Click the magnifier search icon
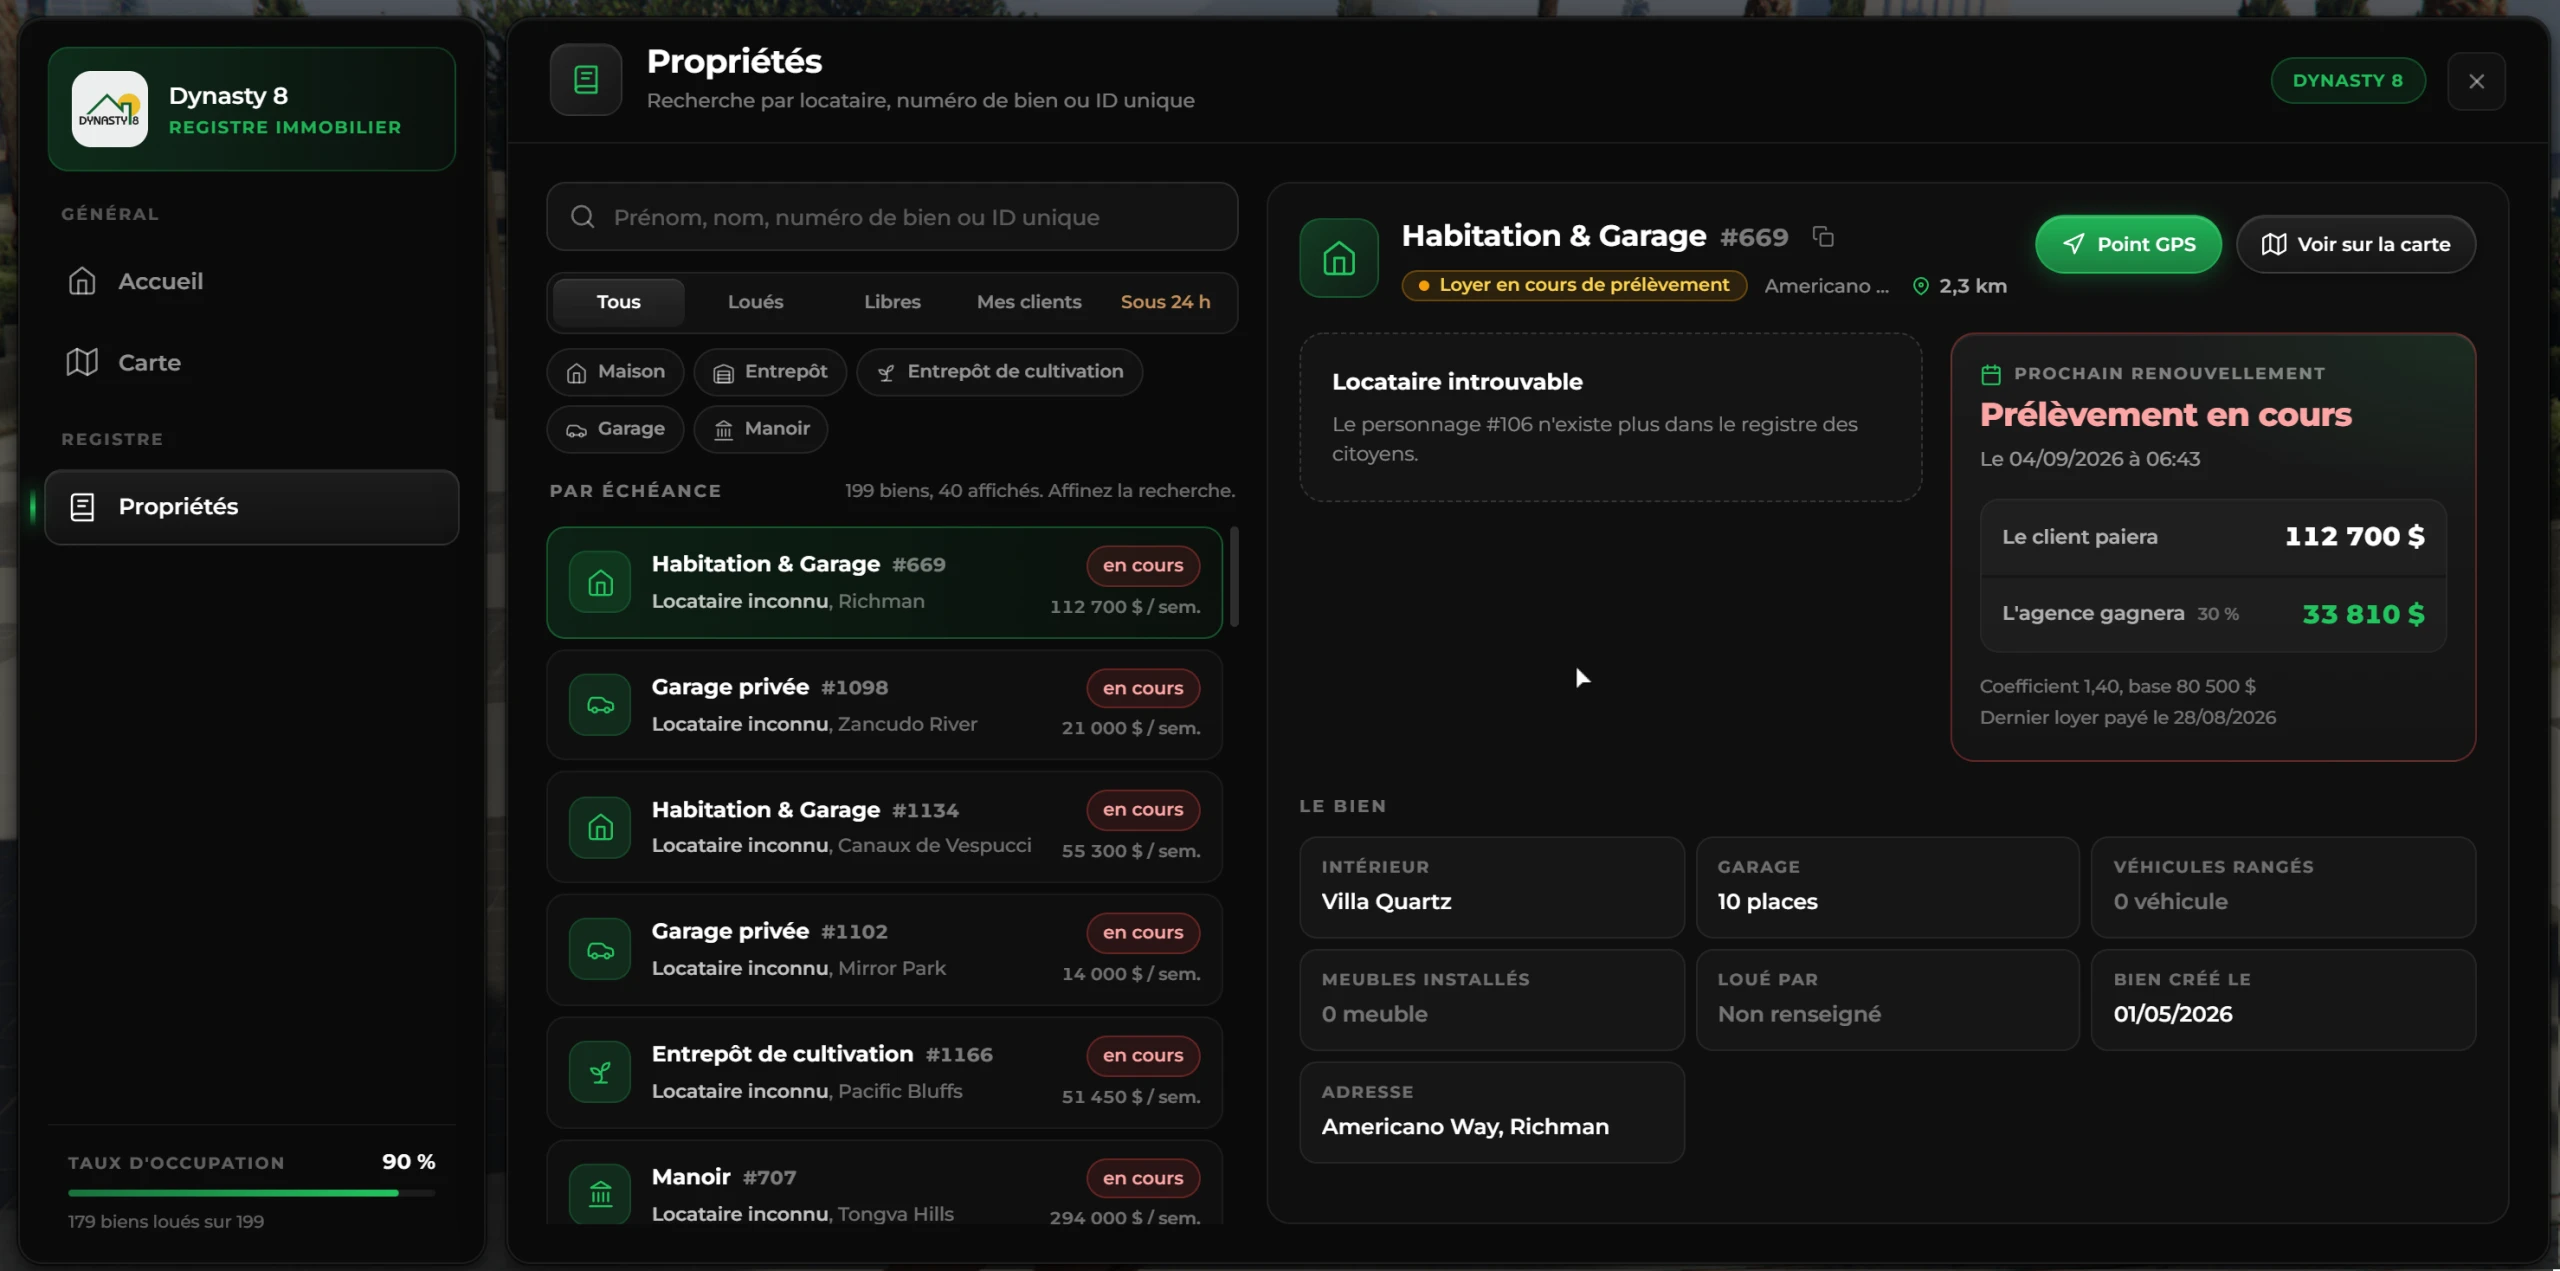This screenshot has width=2560, height=1271. tap(583, 217)
